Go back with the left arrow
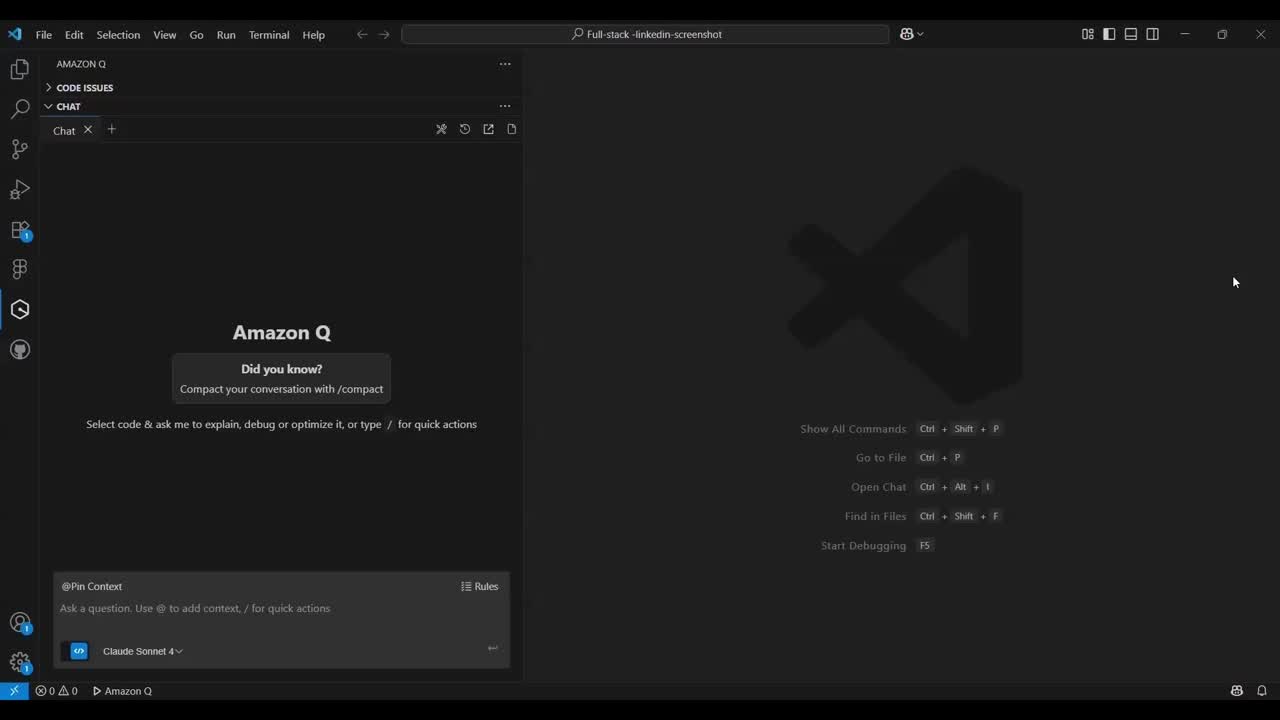 click(362, 34)
